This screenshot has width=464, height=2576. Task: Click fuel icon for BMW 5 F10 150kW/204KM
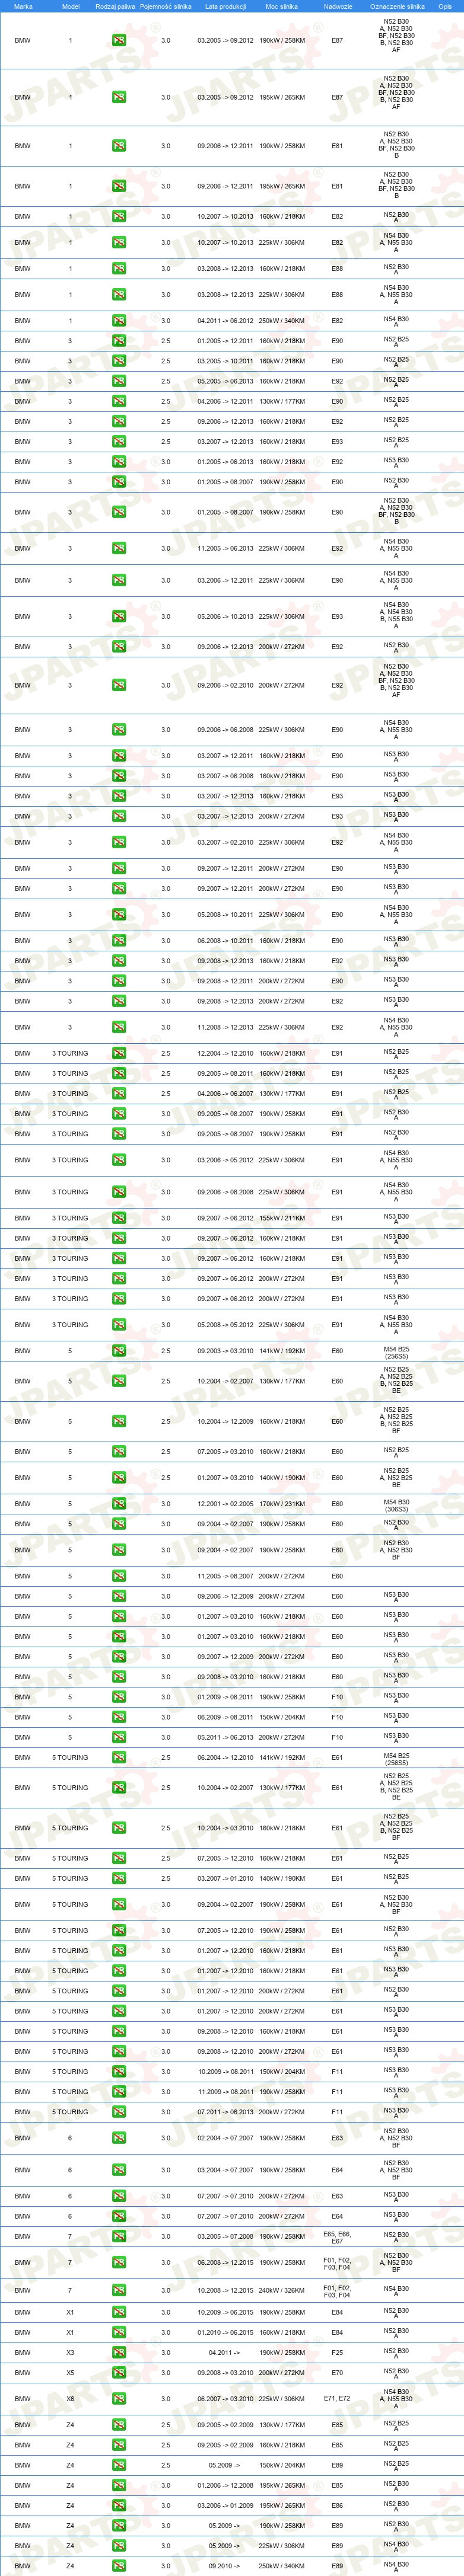118,1717
